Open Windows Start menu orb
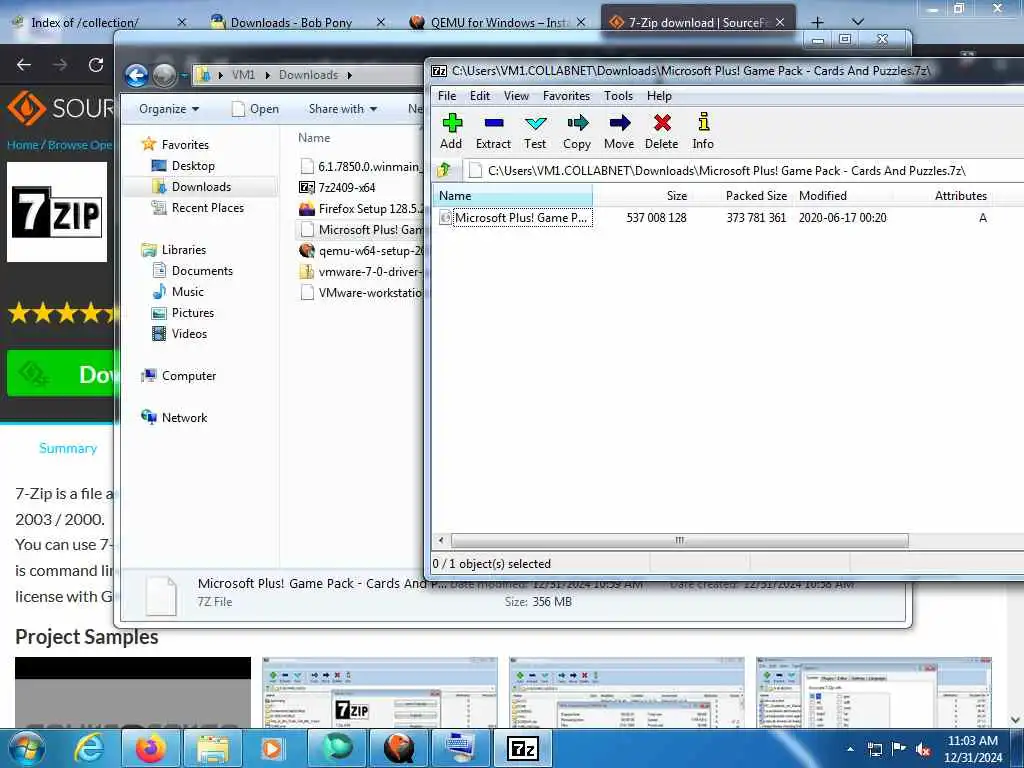Image resolution: width=1024 pixels, height=768 pixels. tap(27, 748)
